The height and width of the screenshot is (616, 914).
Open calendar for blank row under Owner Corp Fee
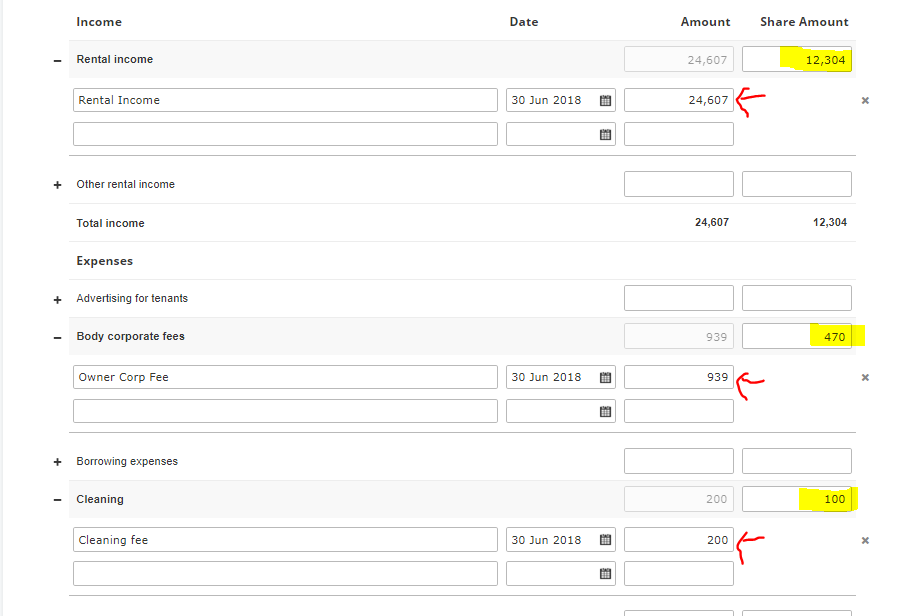pos(606,411)
